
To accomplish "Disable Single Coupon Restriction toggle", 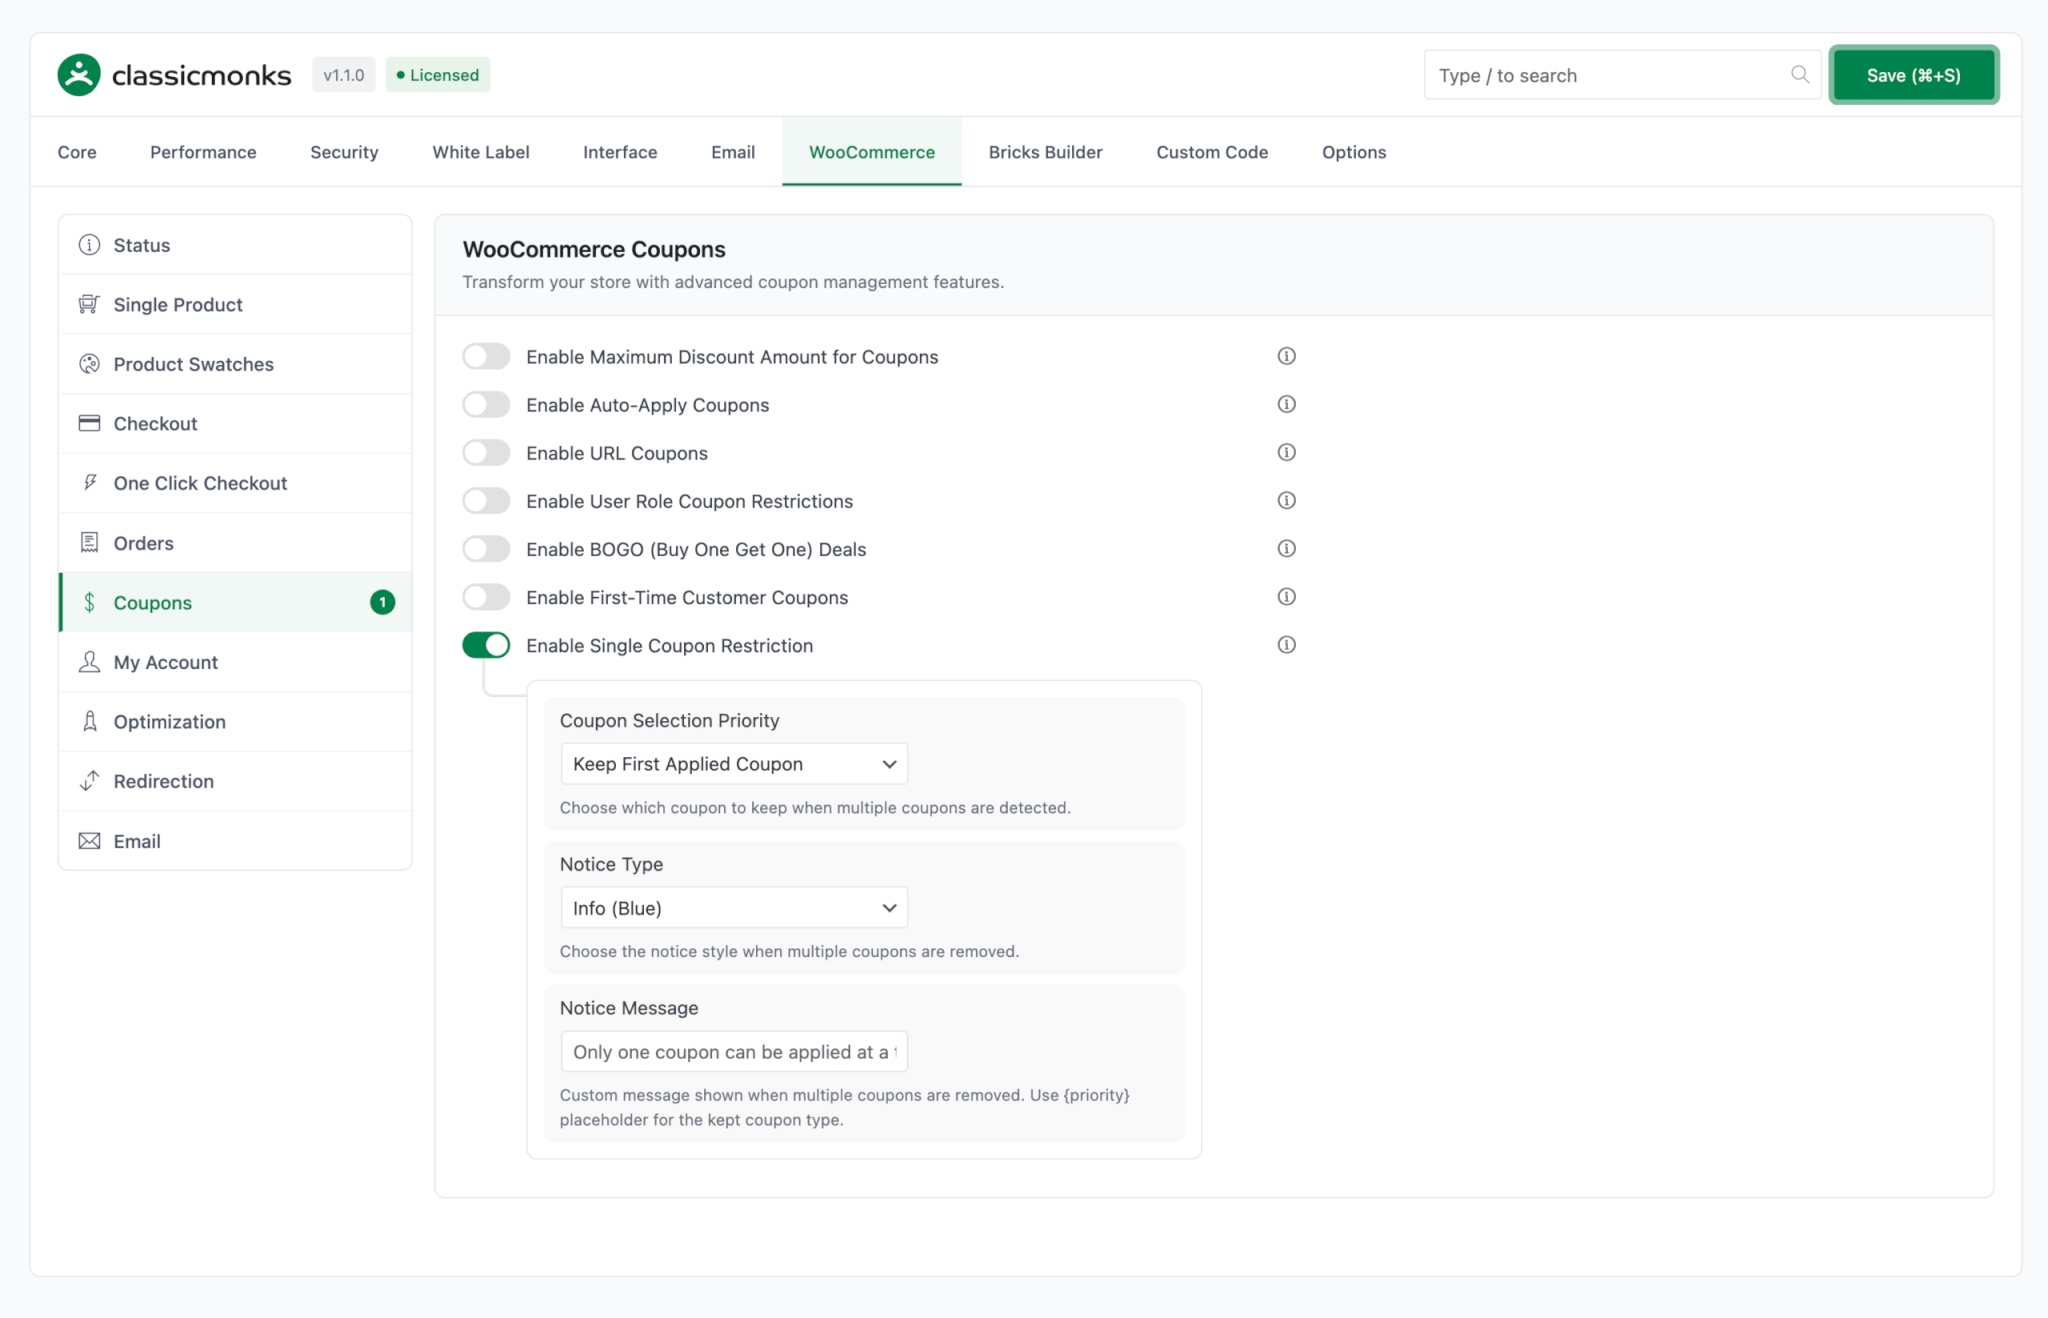I will [486, 645].
